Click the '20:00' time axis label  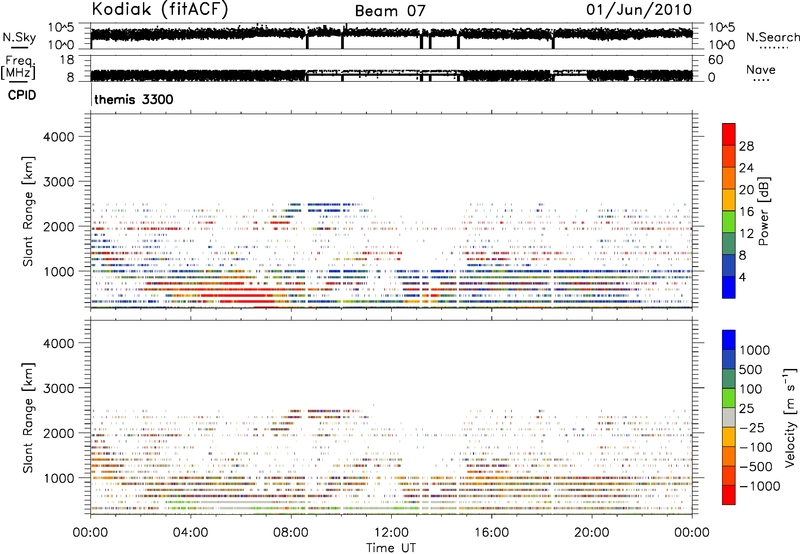(x=591, y=533)
